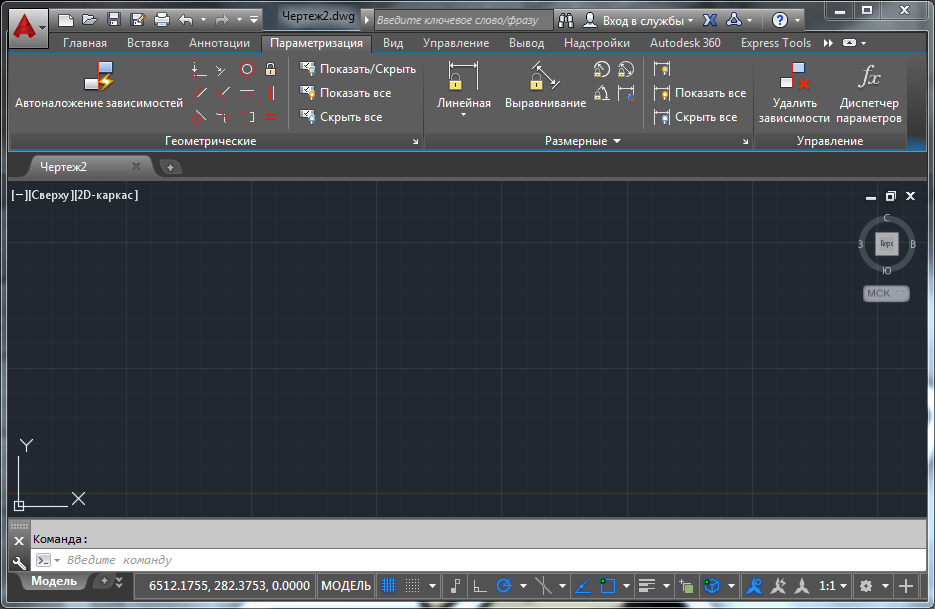Click the Выравнивание aligned dimensional constraint

coord(545,85)
